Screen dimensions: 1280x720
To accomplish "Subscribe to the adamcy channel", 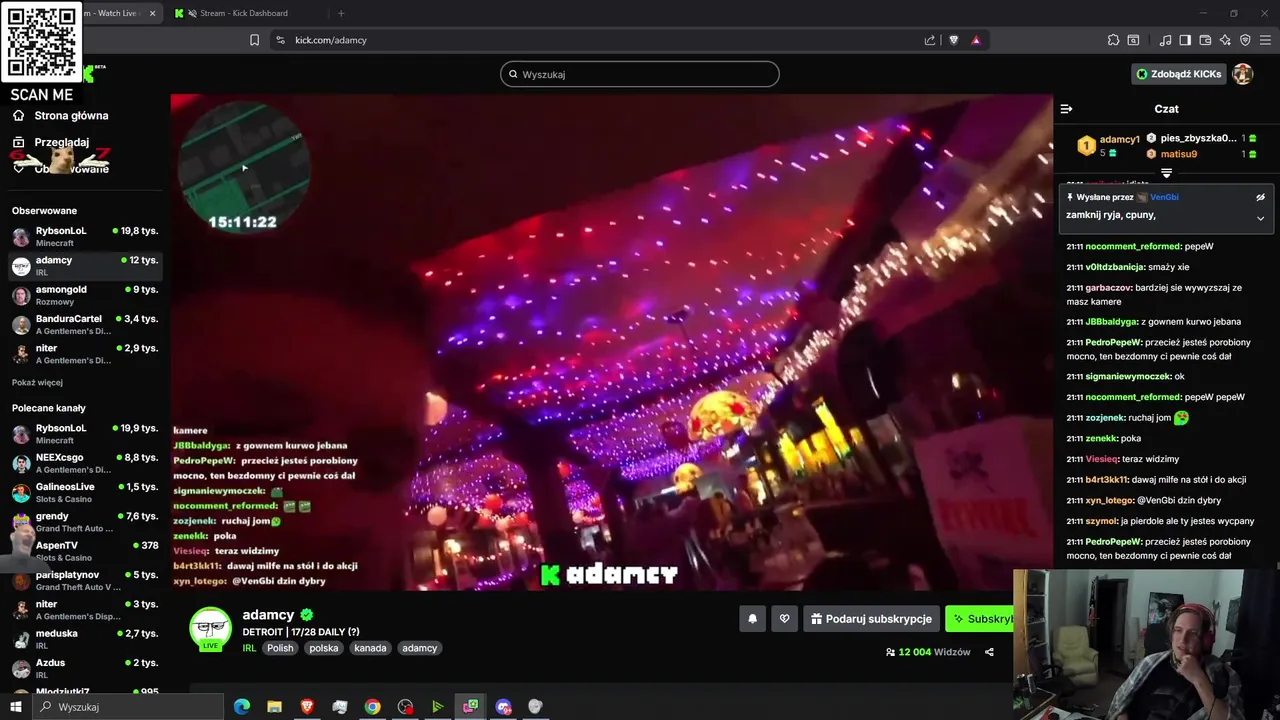I will pyautogui.click(x=980, y=619).
